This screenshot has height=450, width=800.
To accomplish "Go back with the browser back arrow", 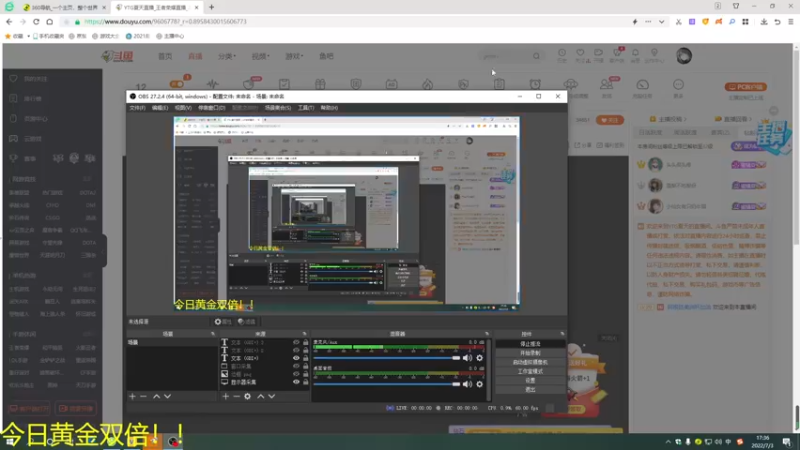I will pos(9,22).
